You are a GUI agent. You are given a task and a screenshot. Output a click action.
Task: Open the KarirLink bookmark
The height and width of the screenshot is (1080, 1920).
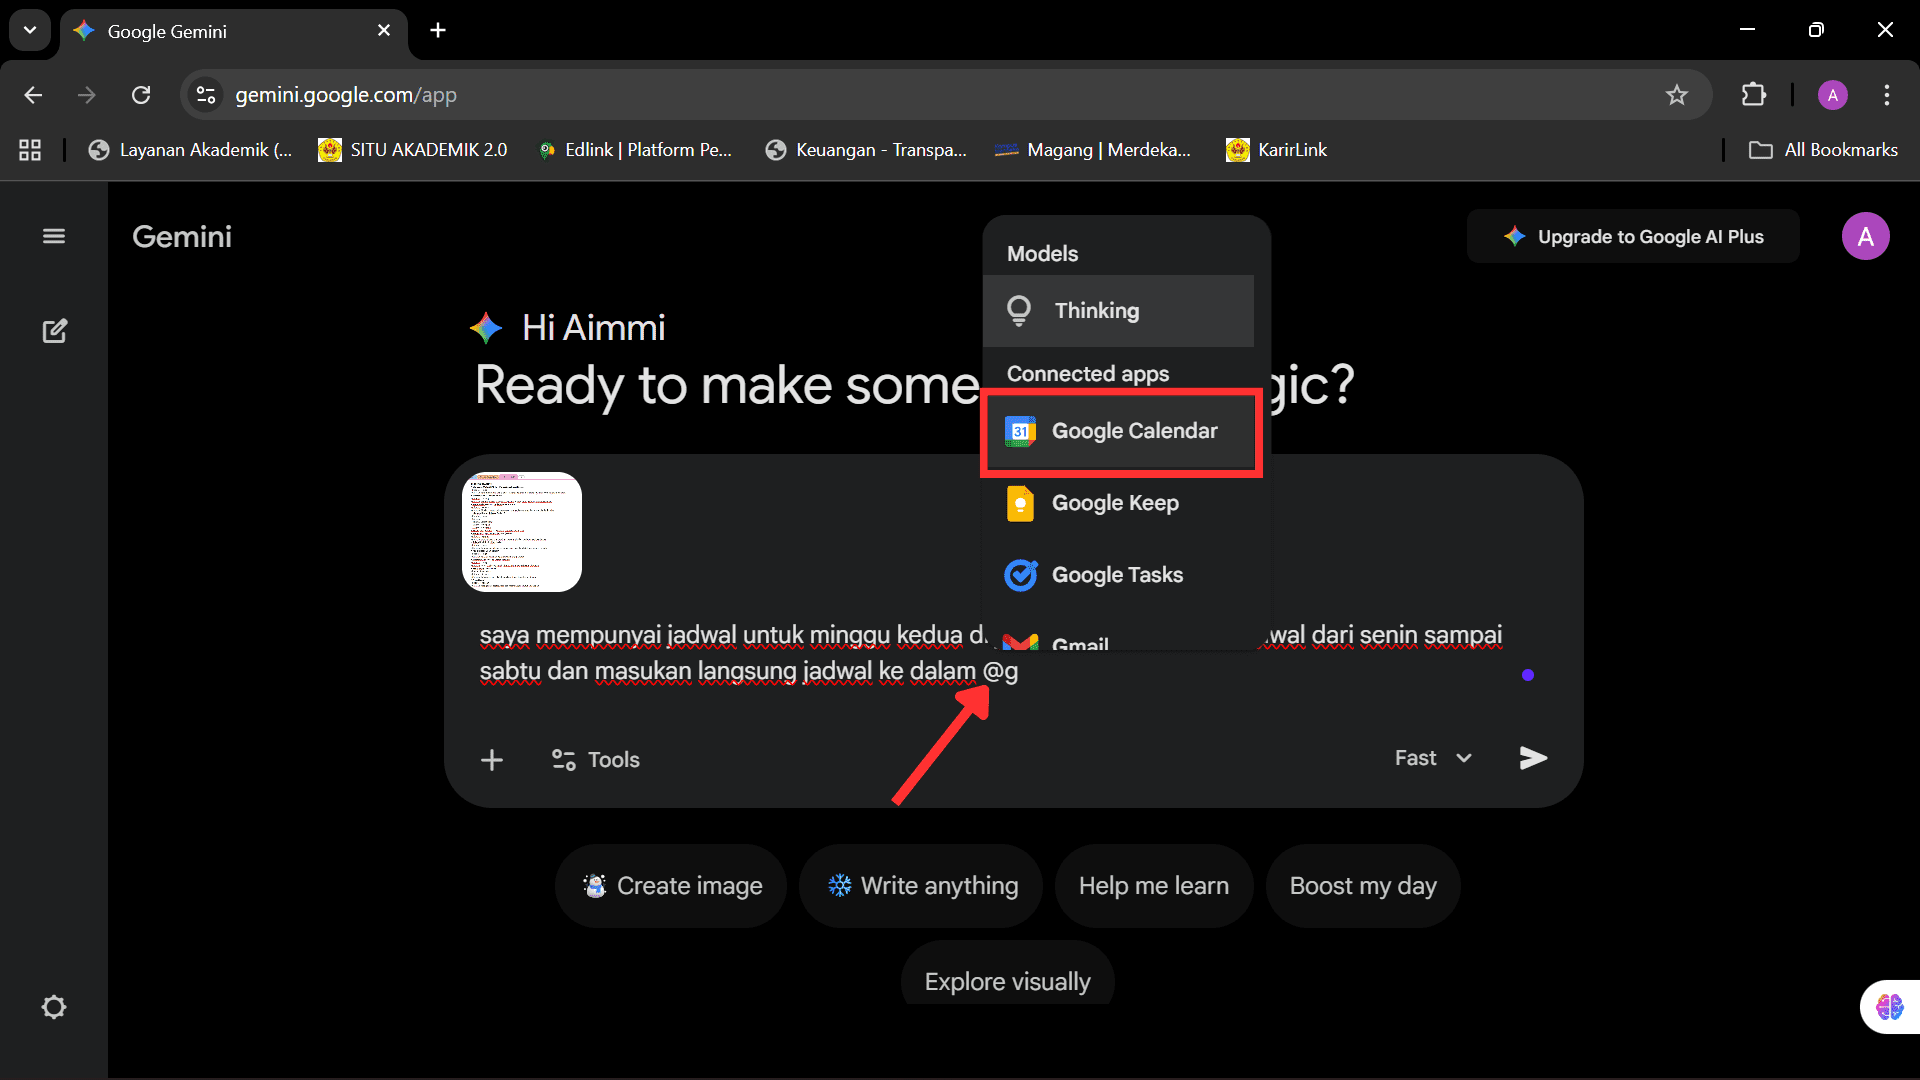pos(1277,150)
